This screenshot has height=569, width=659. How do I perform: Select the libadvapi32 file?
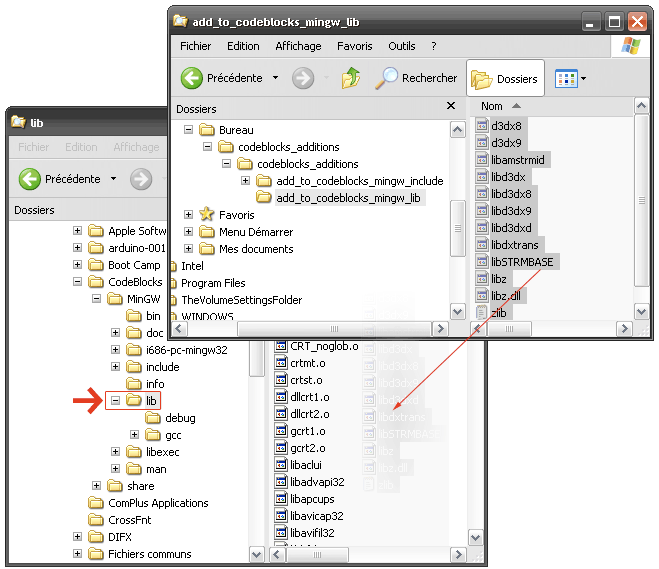(x=317, y=482)
